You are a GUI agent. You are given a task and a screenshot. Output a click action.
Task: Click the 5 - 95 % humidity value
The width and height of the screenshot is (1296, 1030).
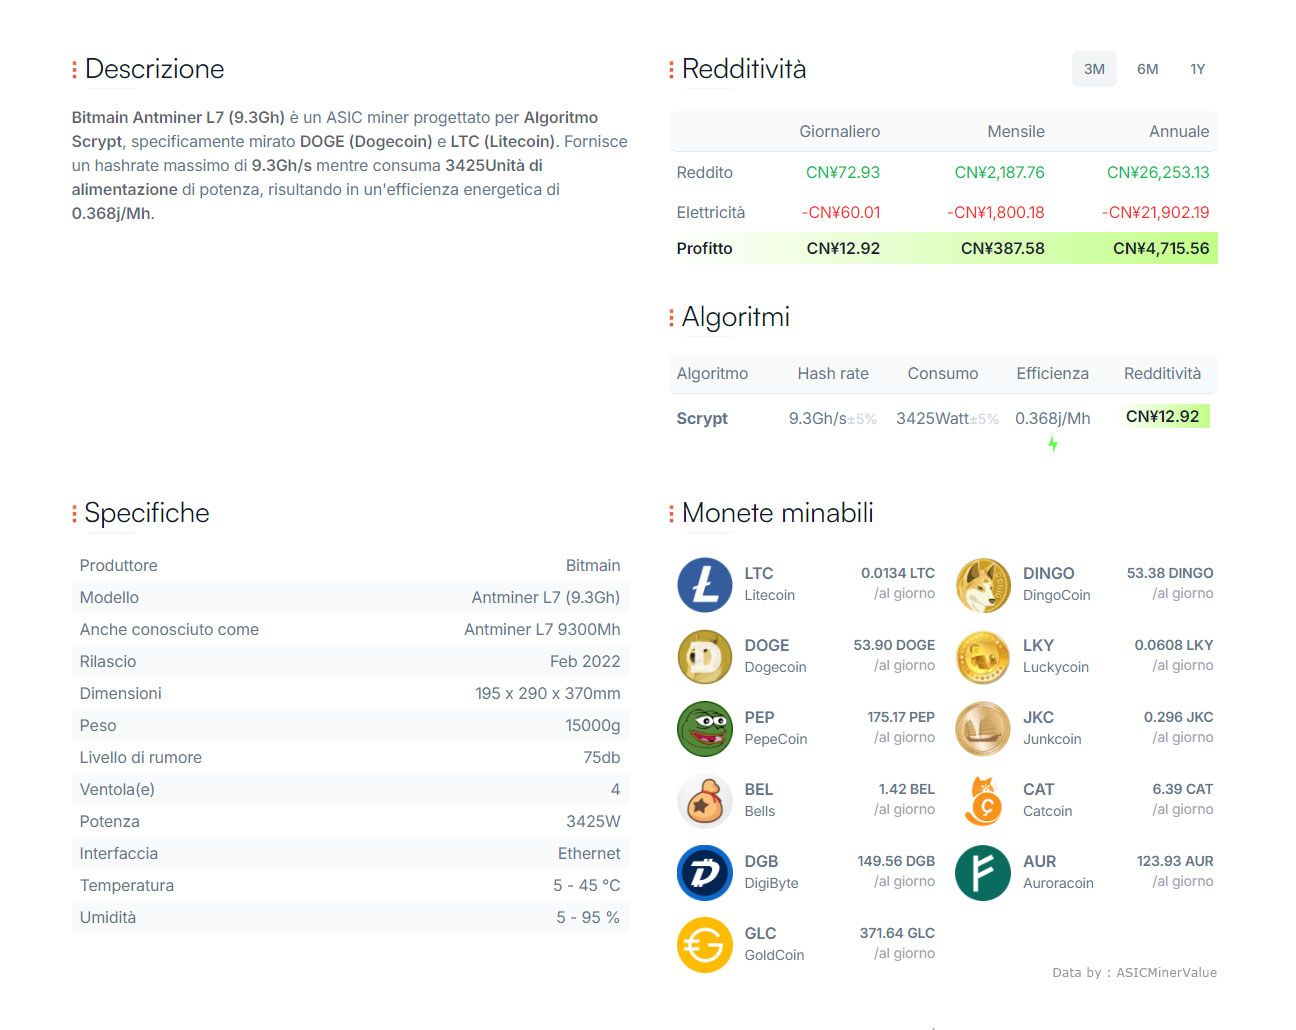588,917
